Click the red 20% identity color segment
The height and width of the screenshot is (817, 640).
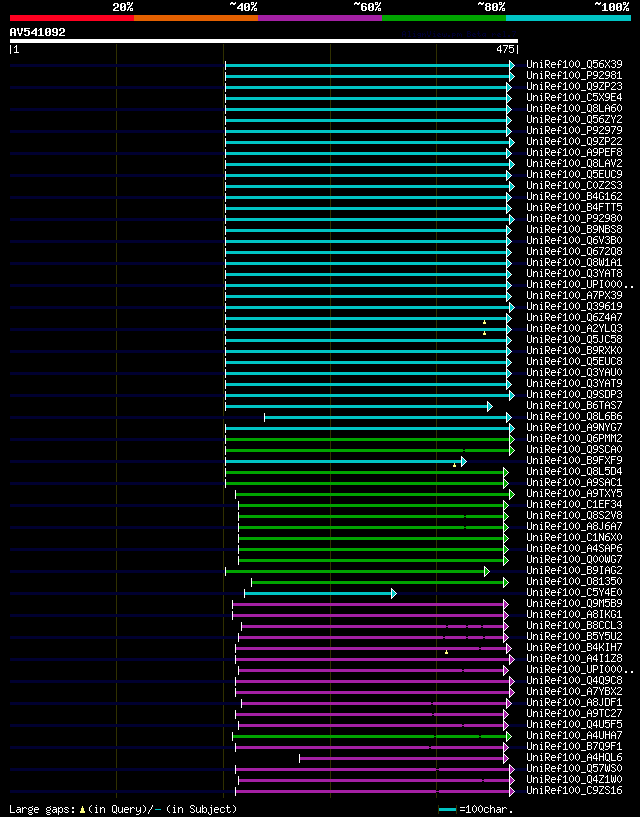72,18
